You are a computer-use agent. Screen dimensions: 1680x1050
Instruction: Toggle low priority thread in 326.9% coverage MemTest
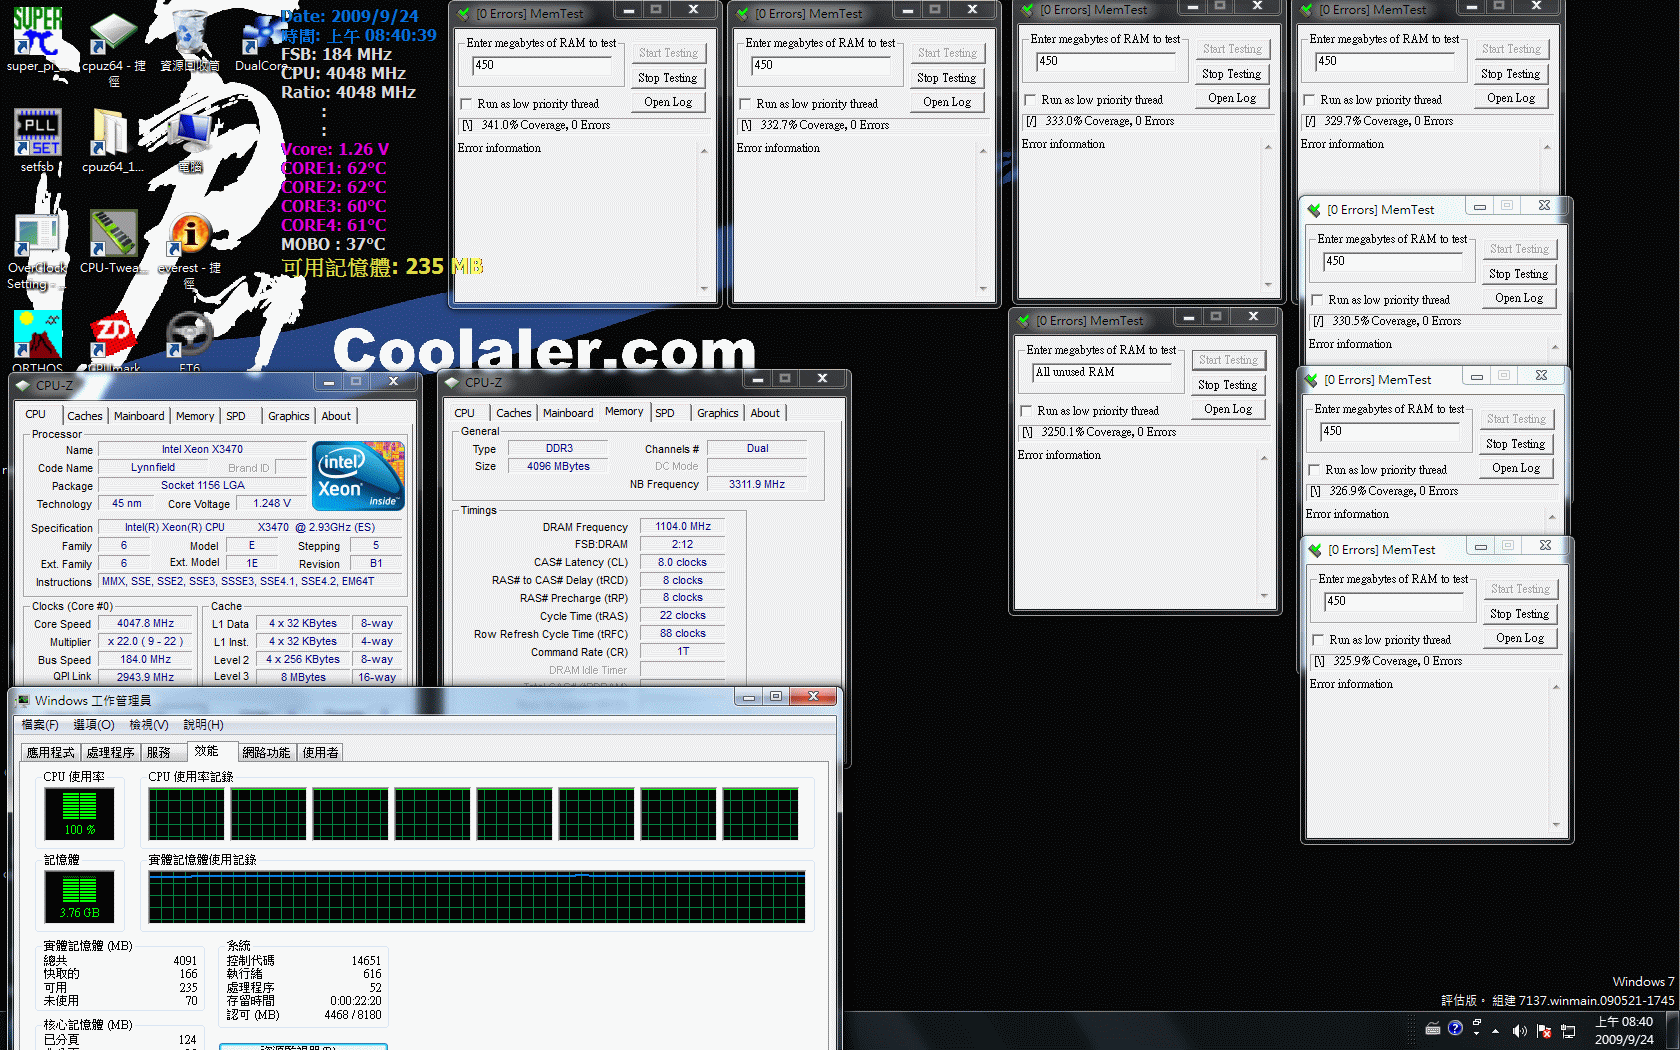click(1314, 470)
